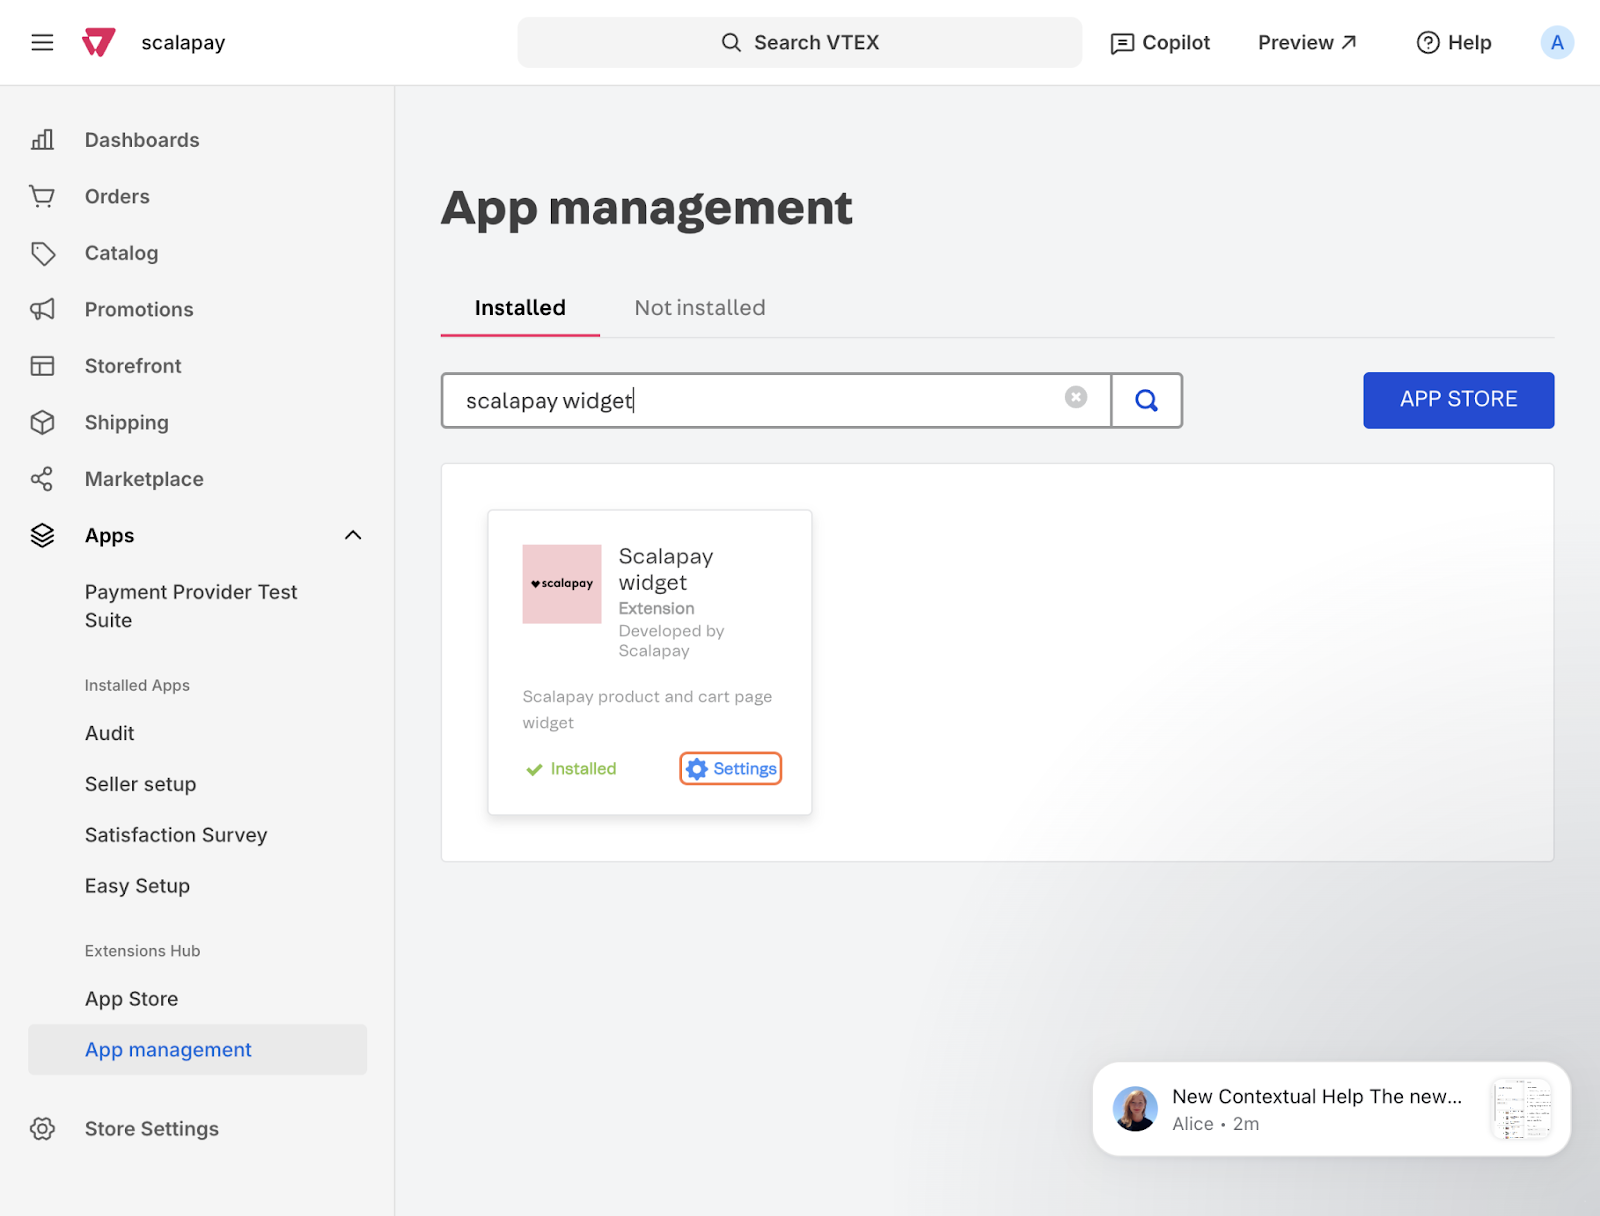The image size is (1600, 1216).
Task: Open the Promotions megaphone icon
Action: pos(42,309)
